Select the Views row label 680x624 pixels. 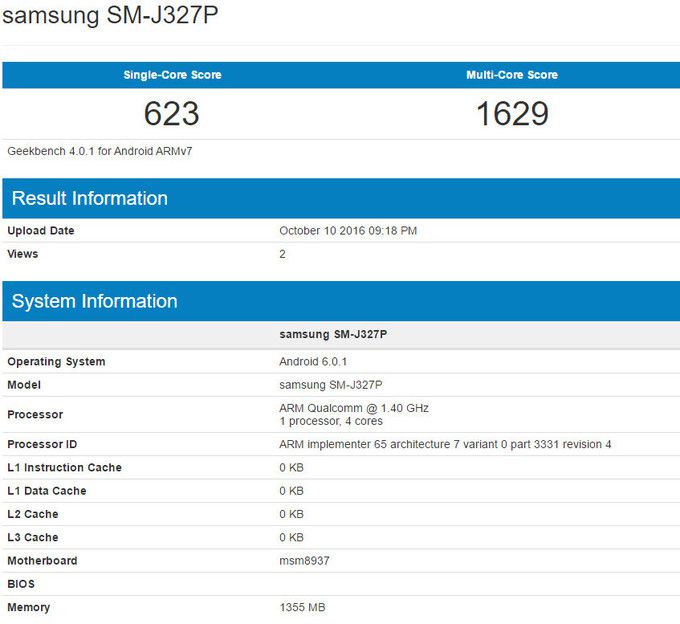click(x=23, y=254)
